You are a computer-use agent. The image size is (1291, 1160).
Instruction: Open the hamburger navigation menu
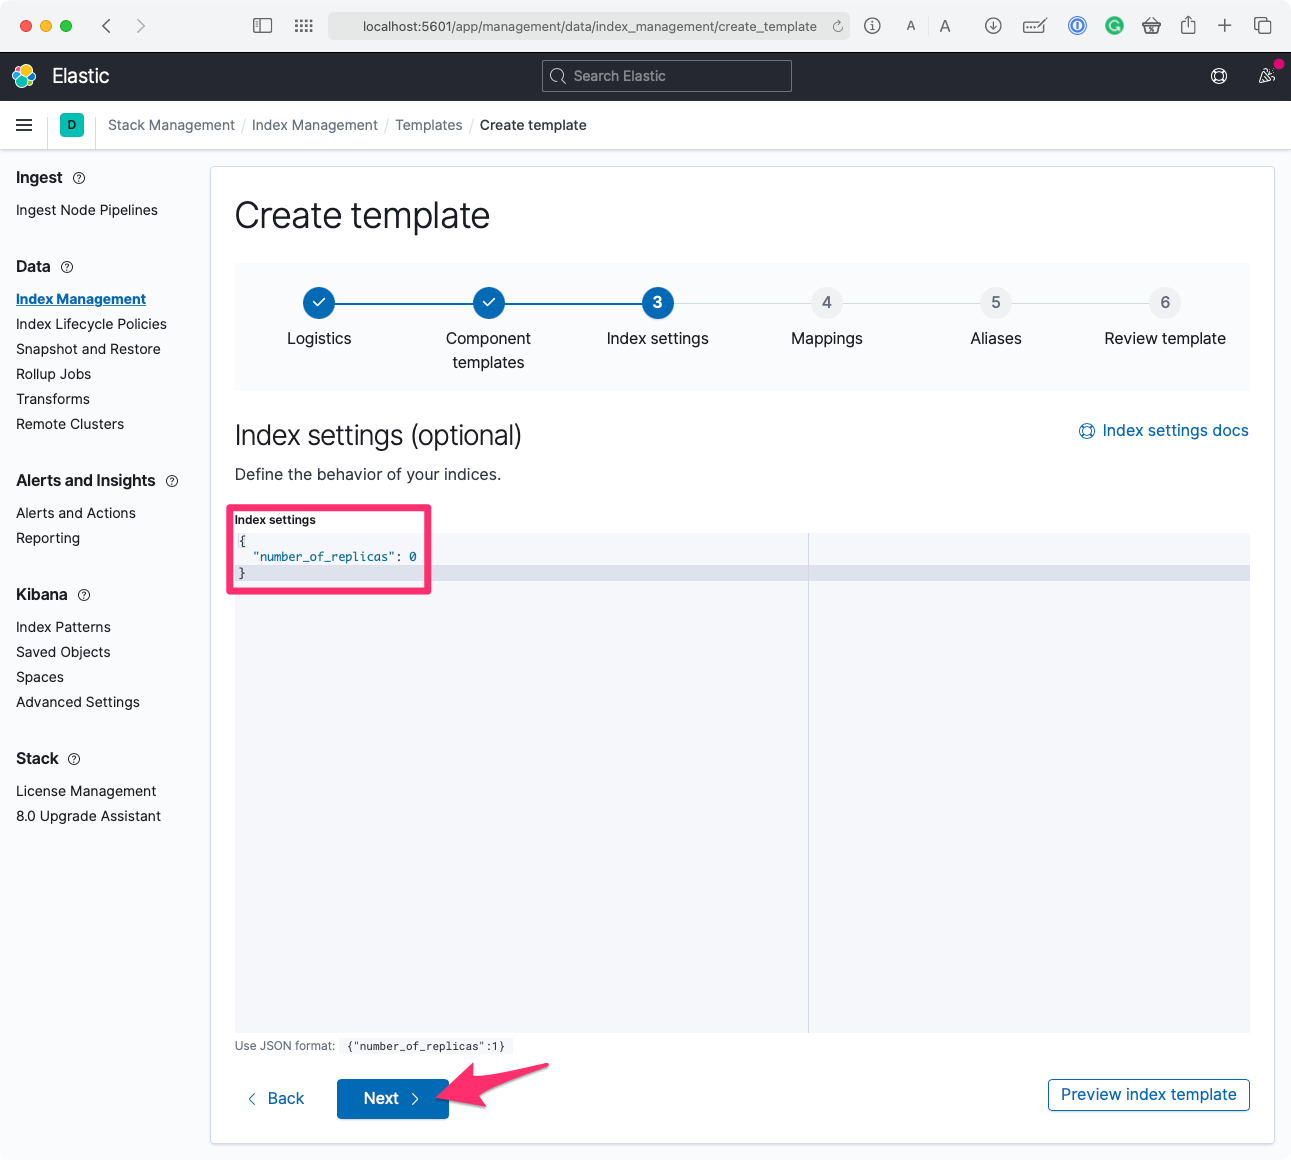[x=24, y=125]
